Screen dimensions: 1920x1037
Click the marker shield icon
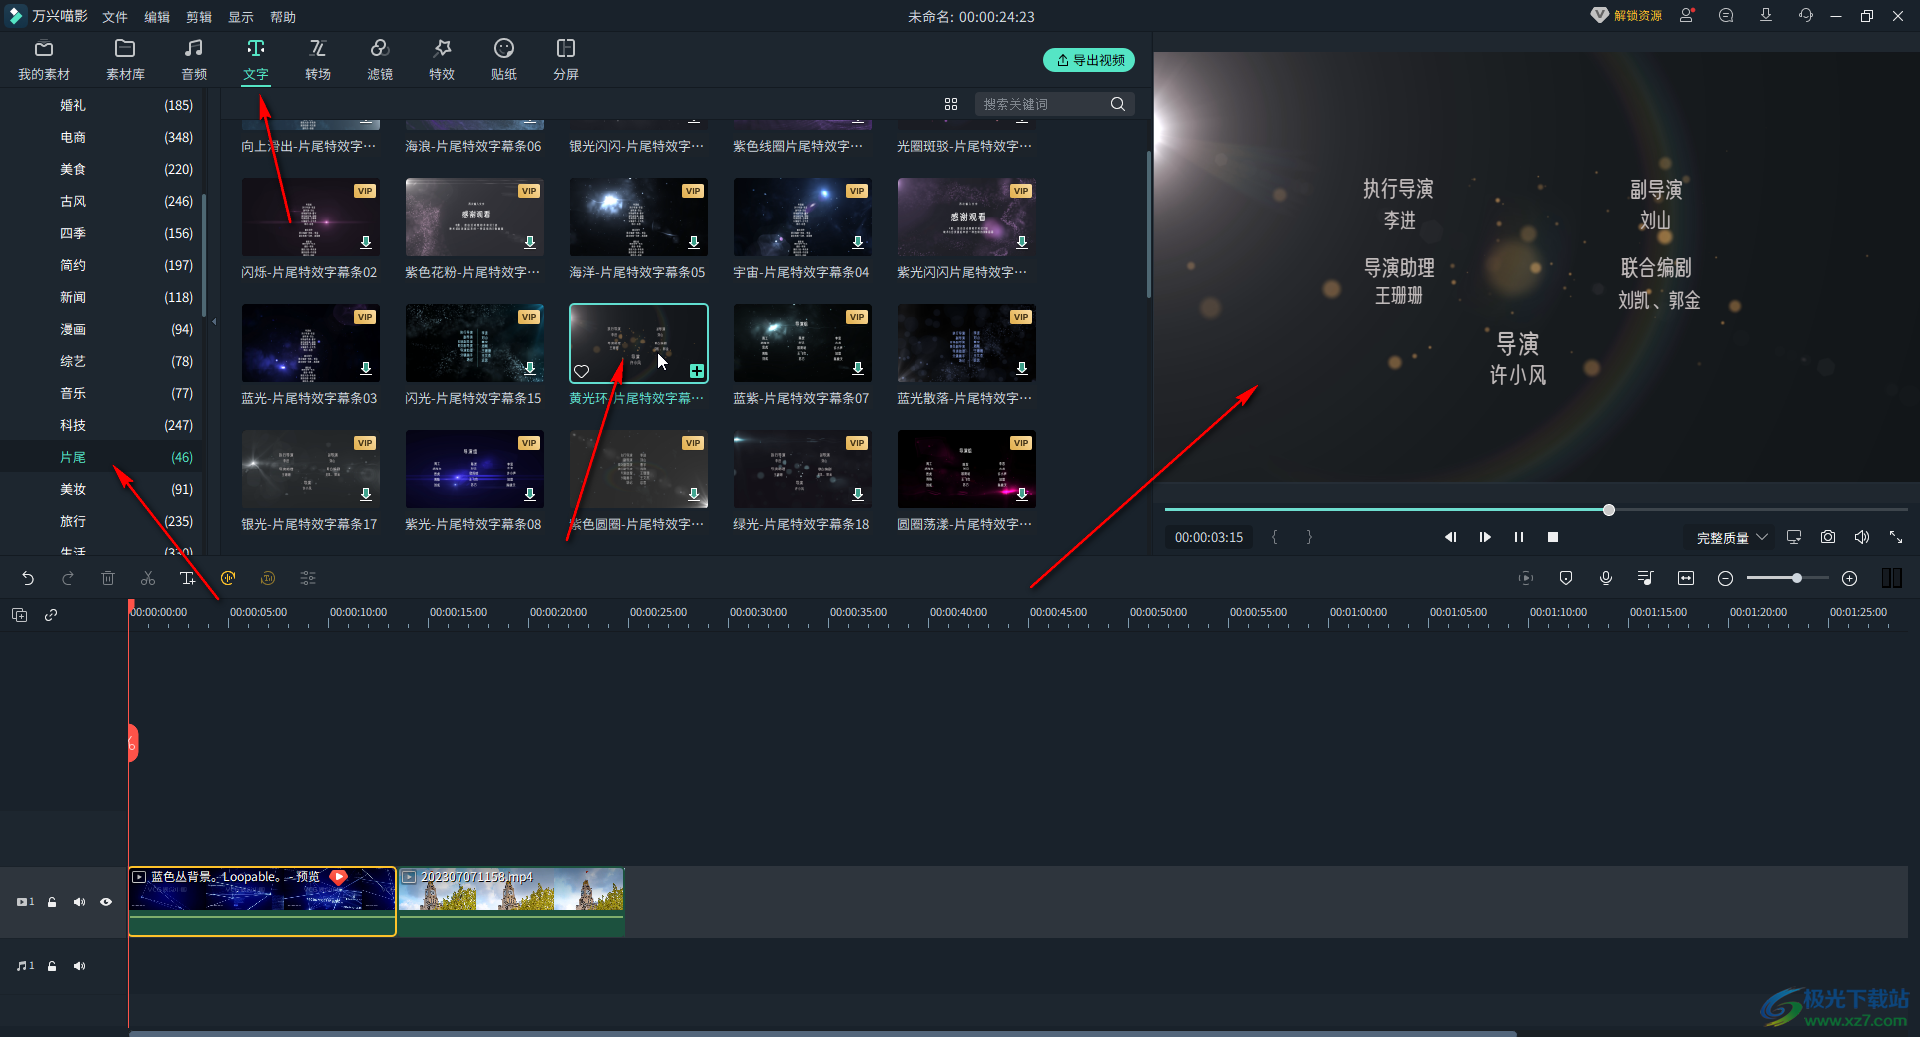tap(1566, 578)
